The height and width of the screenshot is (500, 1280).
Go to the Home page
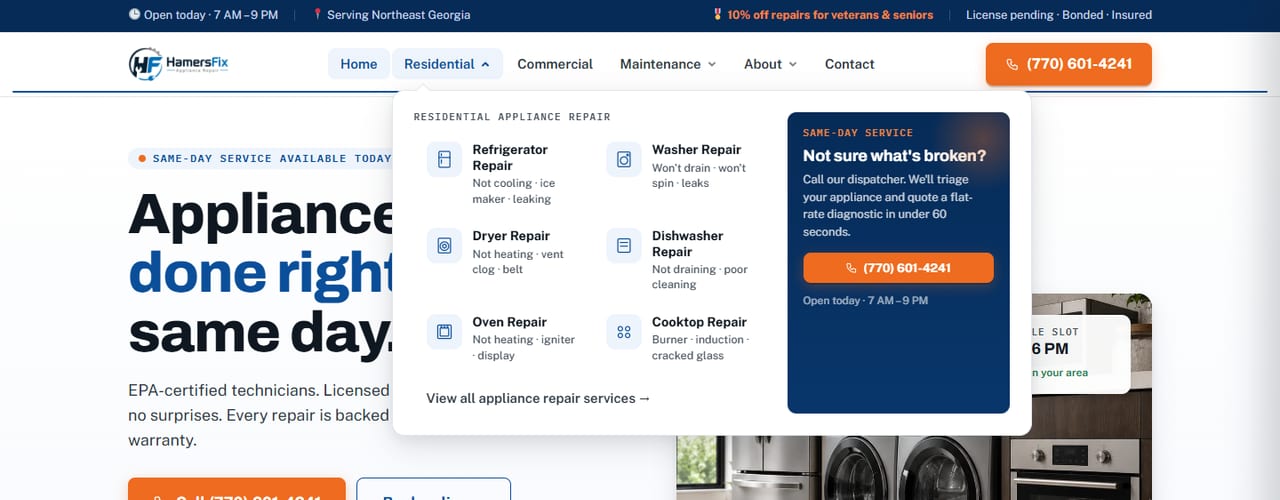pyautogui.click(x=359, y=64)
